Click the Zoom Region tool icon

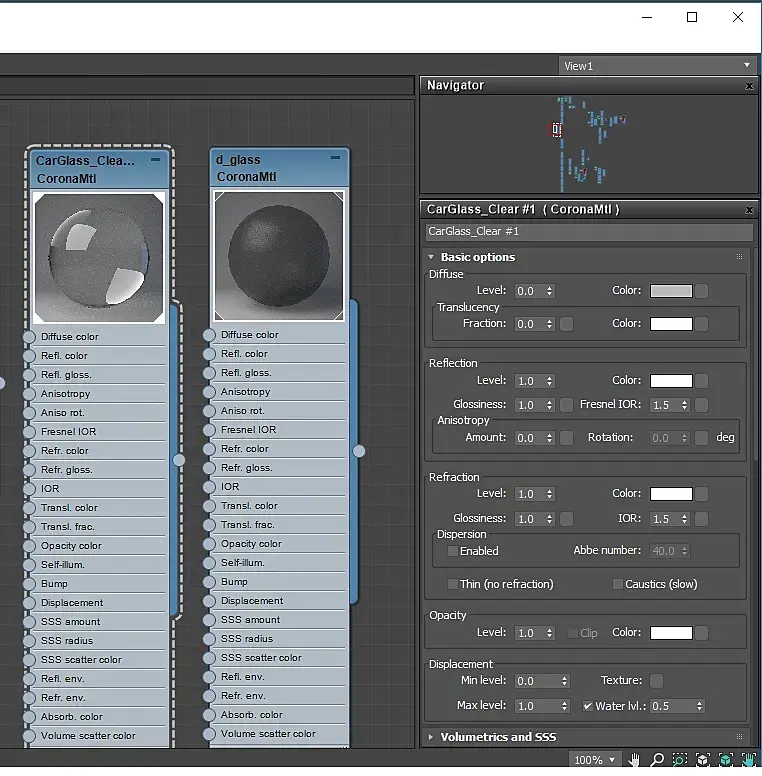(x=680, y=760)
